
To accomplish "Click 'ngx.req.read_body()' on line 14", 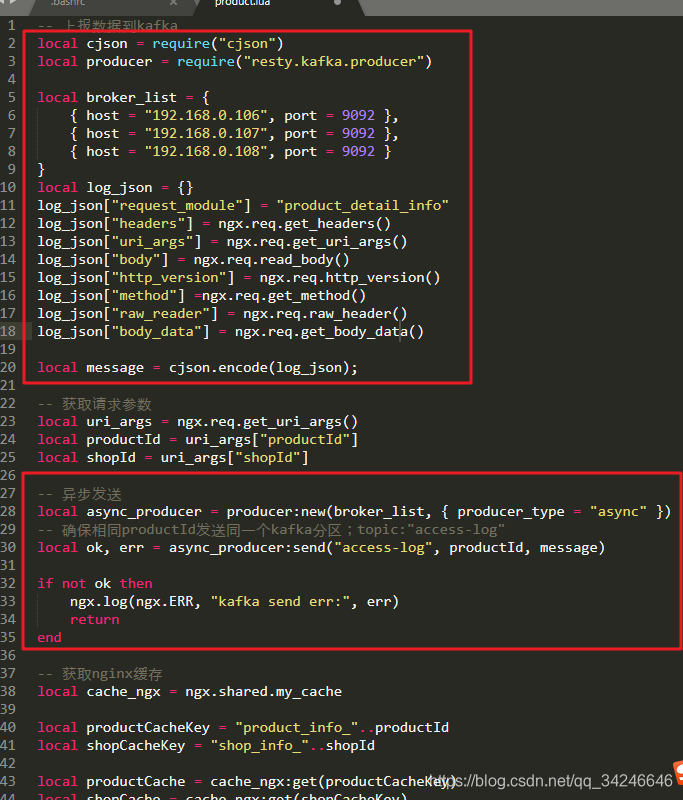I will click(x=271, y=260).
